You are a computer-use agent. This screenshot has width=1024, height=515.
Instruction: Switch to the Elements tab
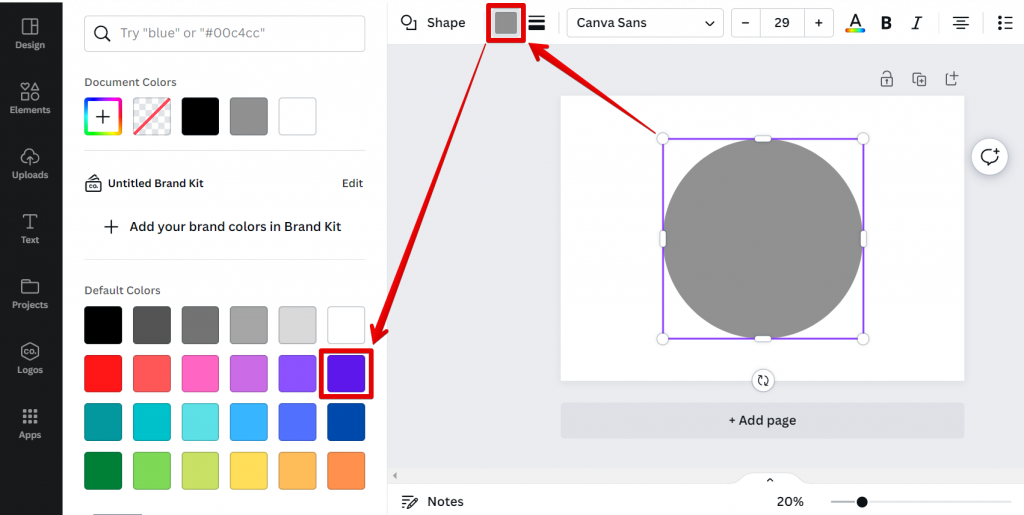(30, 97)
